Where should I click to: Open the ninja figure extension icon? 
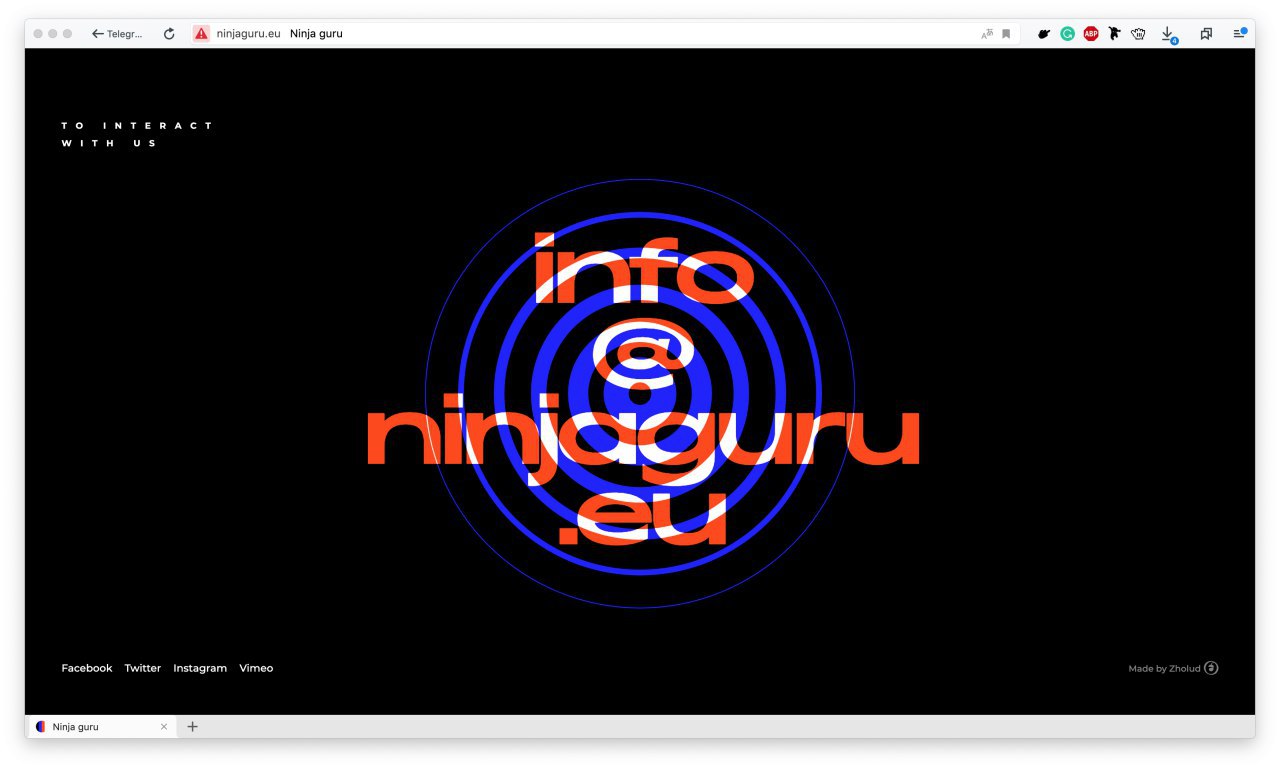(1114, 34)
